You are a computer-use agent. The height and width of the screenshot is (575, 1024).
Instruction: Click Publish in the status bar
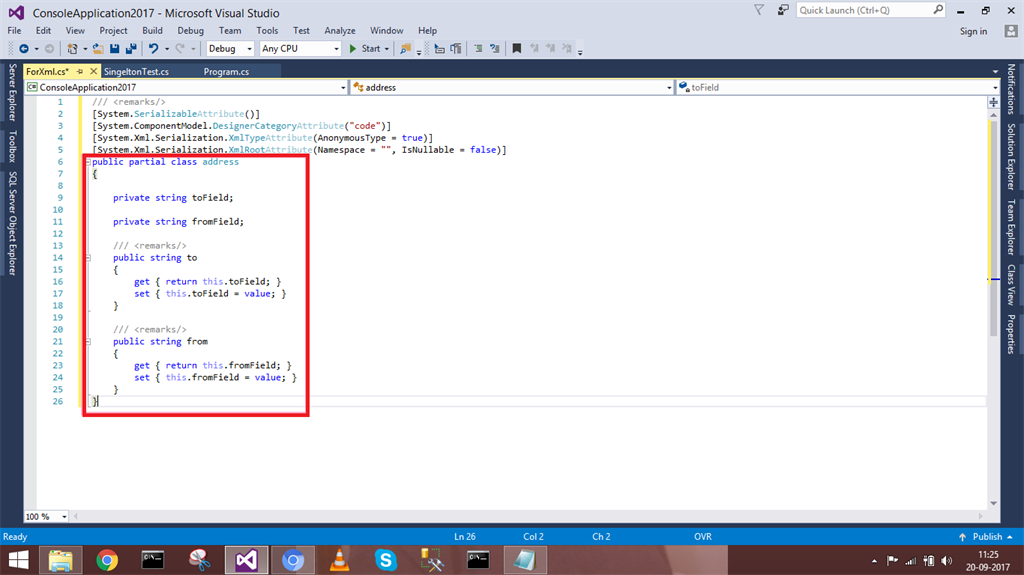(987, 536)
